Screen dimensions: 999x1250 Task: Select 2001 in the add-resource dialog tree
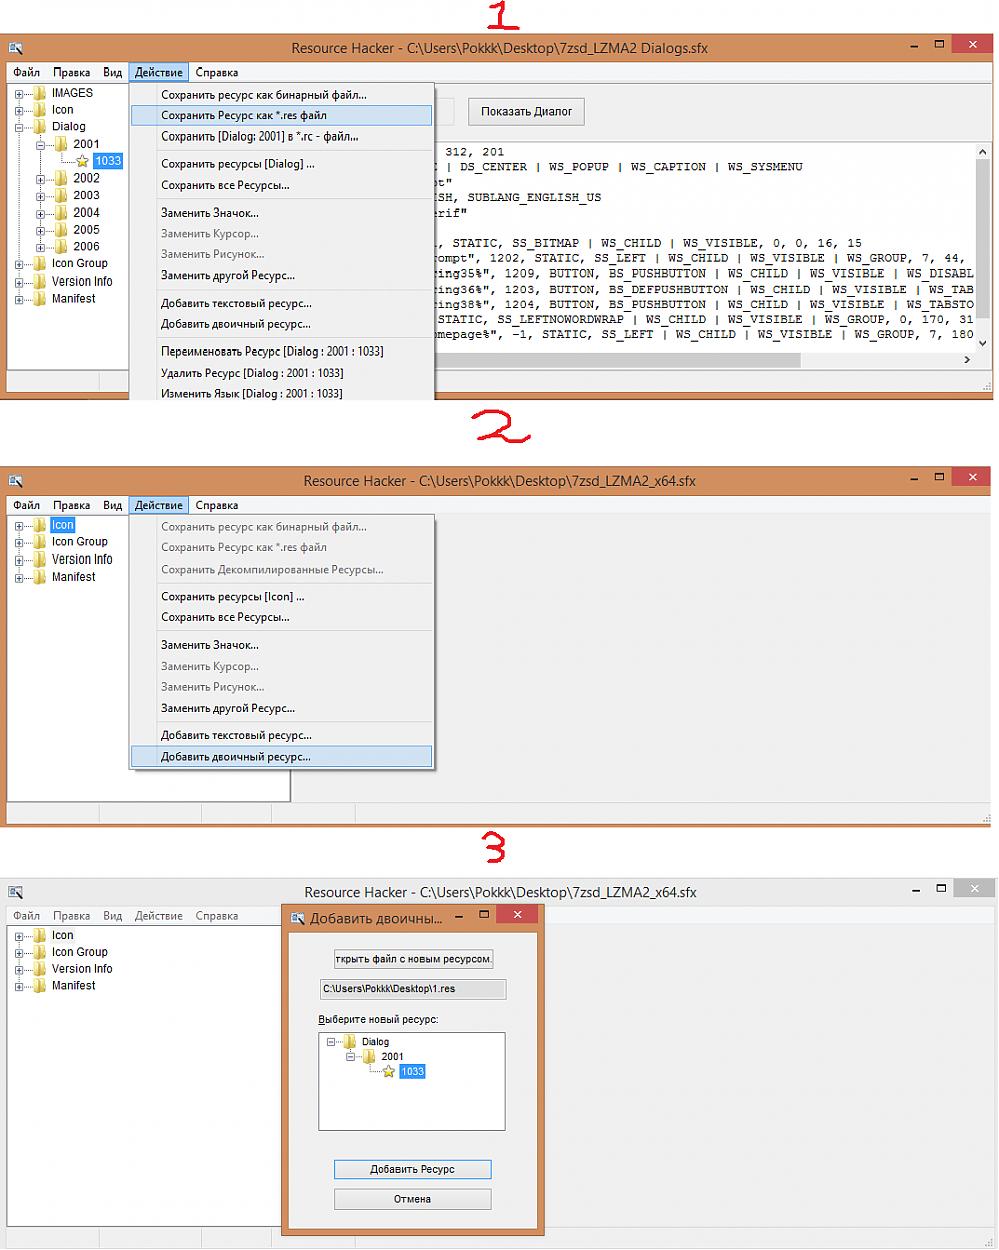coord(393,1057)
